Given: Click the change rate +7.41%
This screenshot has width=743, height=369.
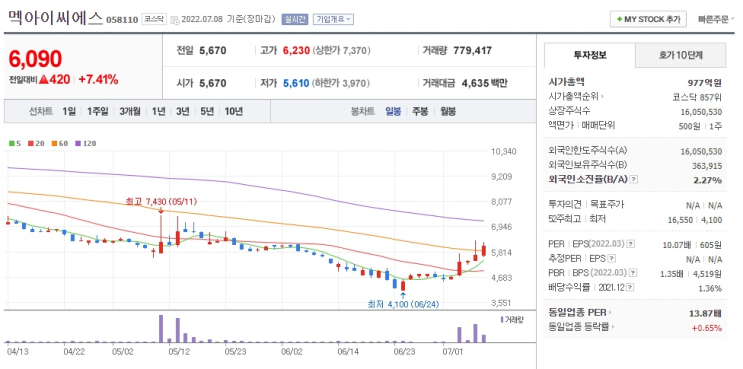Looking at the screenshot, I should (98, 80).
